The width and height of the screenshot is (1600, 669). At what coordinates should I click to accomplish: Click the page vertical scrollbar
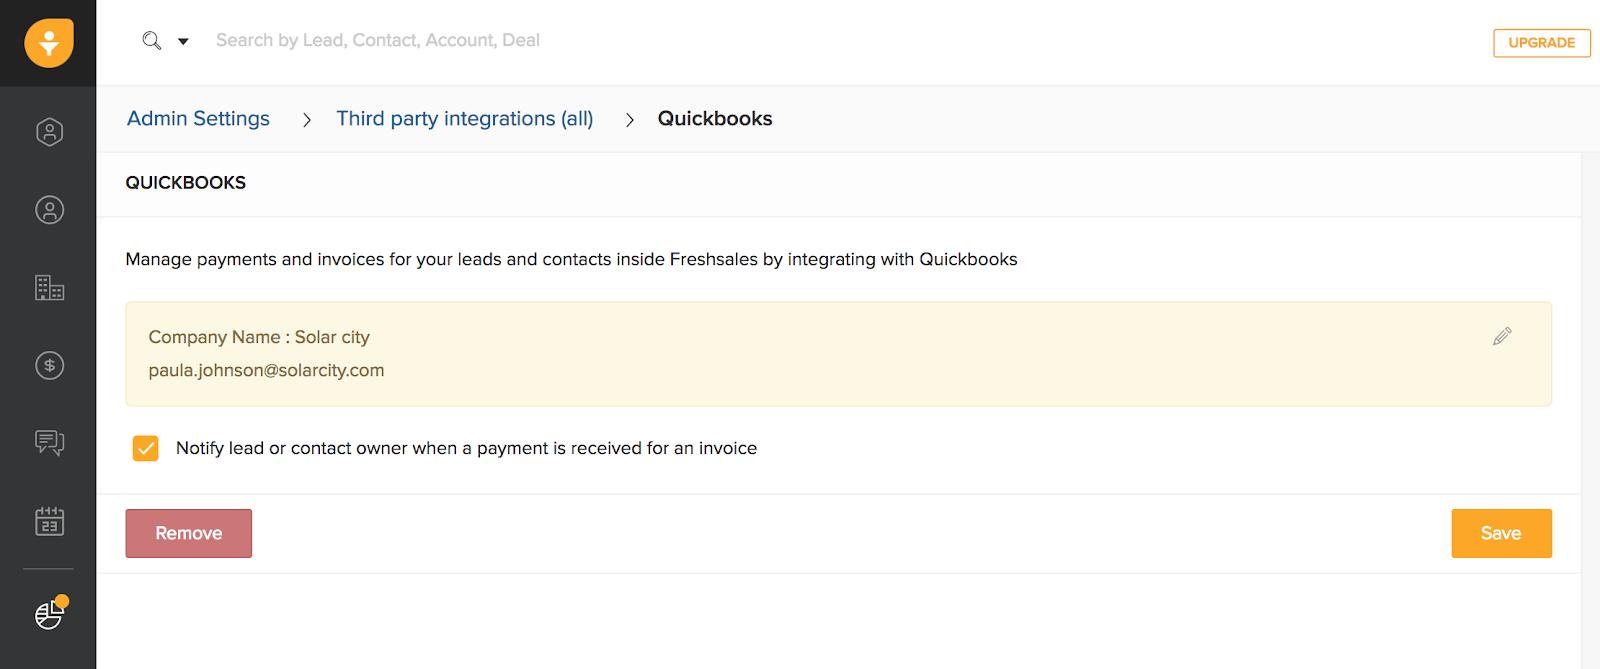(x=1590, y=400)
